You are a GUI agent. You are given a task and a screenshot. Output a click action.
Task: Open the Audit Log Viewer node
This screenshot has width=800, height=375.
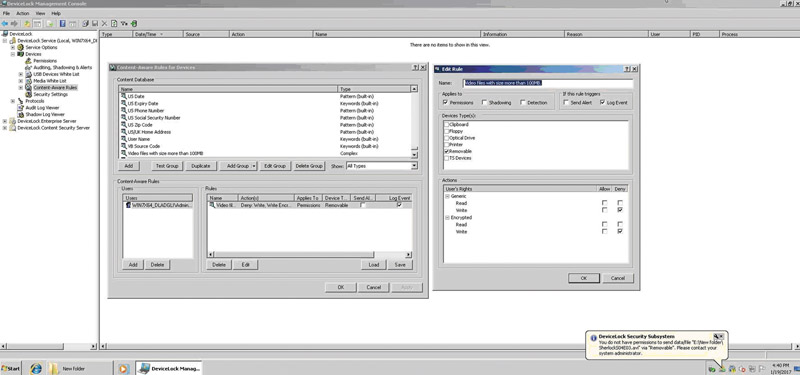coord(42,108)
